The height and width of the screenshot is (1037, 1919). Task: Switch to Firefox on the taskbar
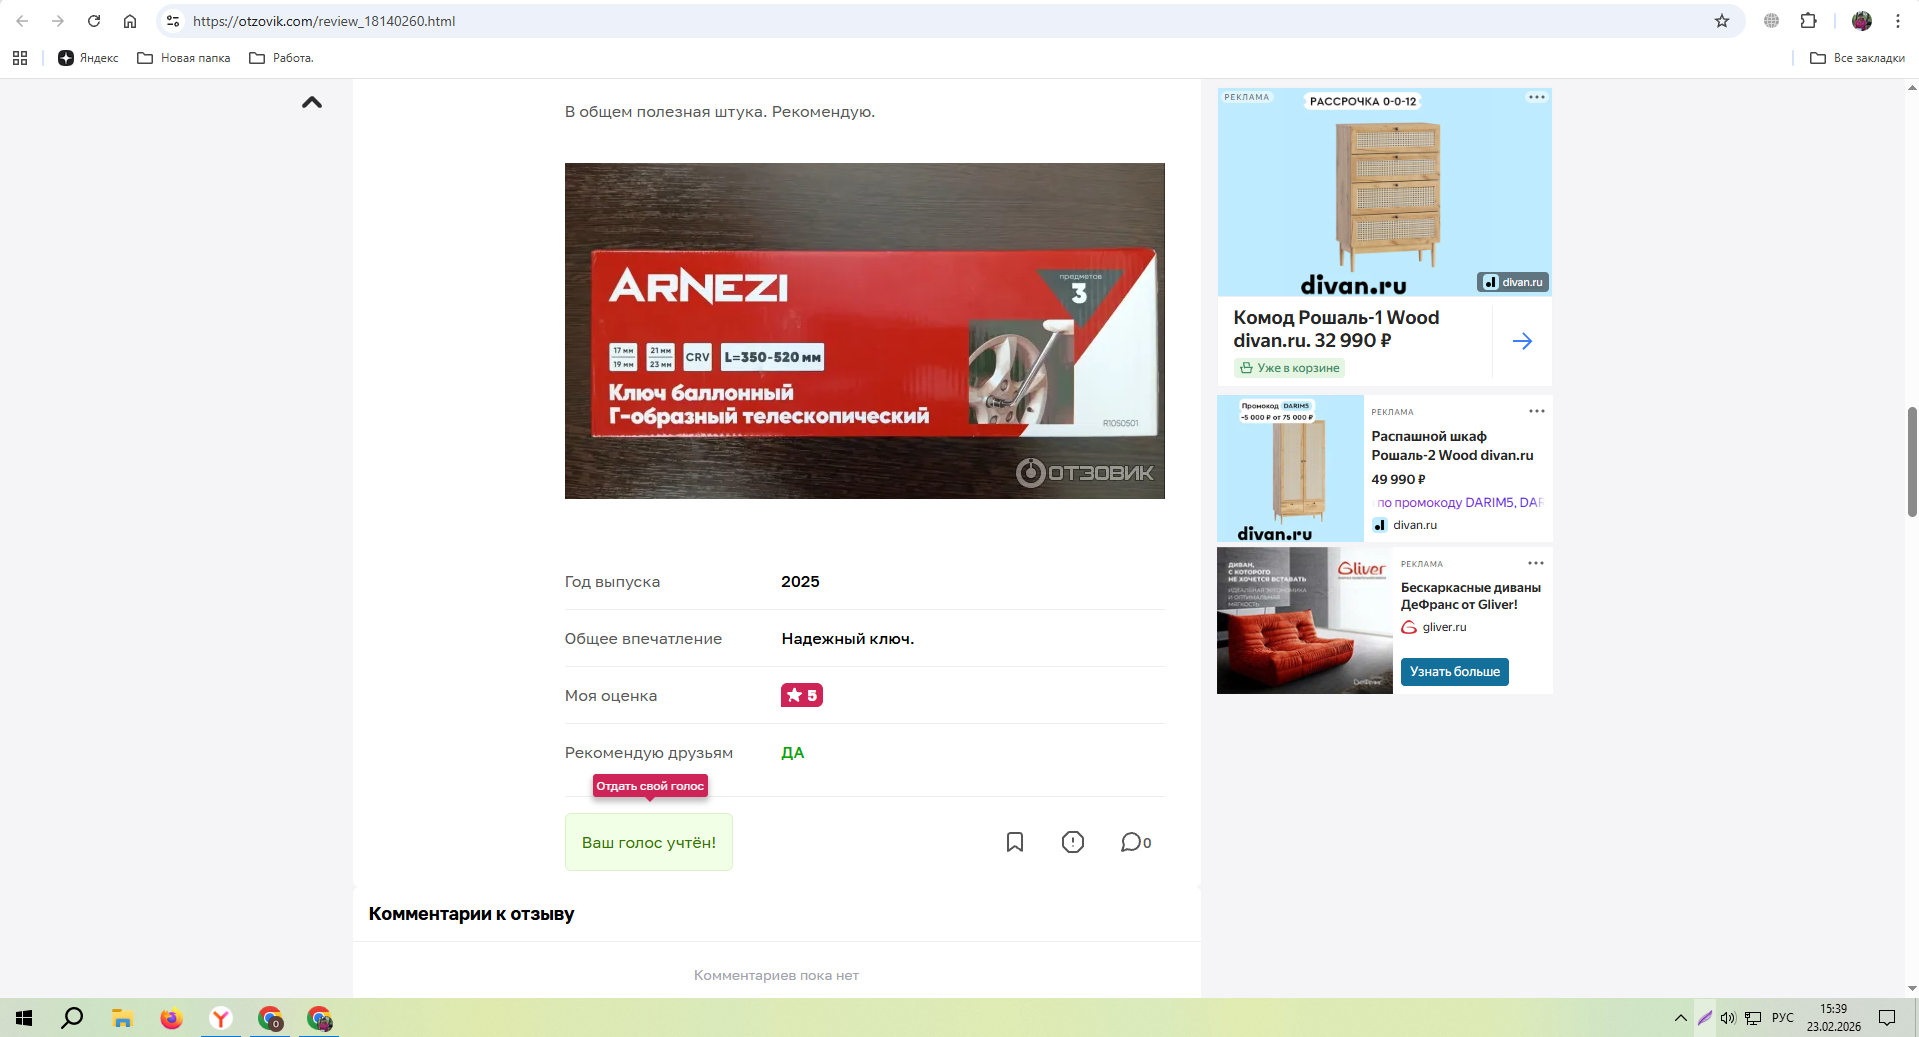tap(172, 1018)
